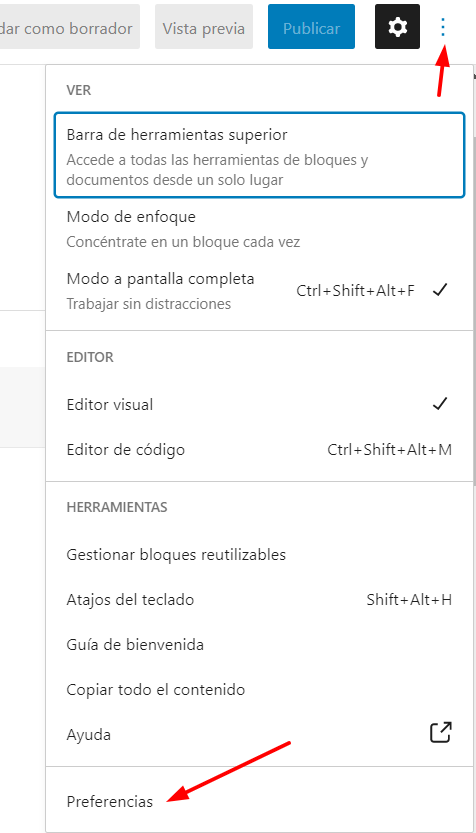The height and width of the screenshot is (833, 476).
Task: Turn on Modo de enfoque
Action: tap(259, 229)
